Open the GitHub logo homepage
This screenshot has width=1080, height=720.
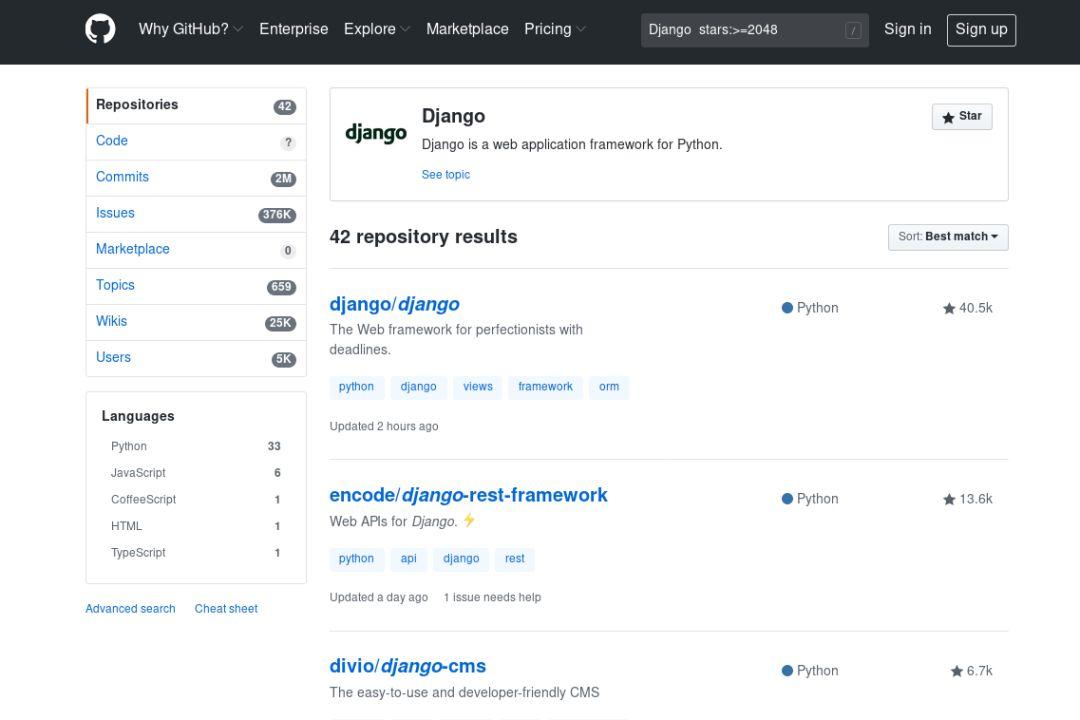[100, 29]
